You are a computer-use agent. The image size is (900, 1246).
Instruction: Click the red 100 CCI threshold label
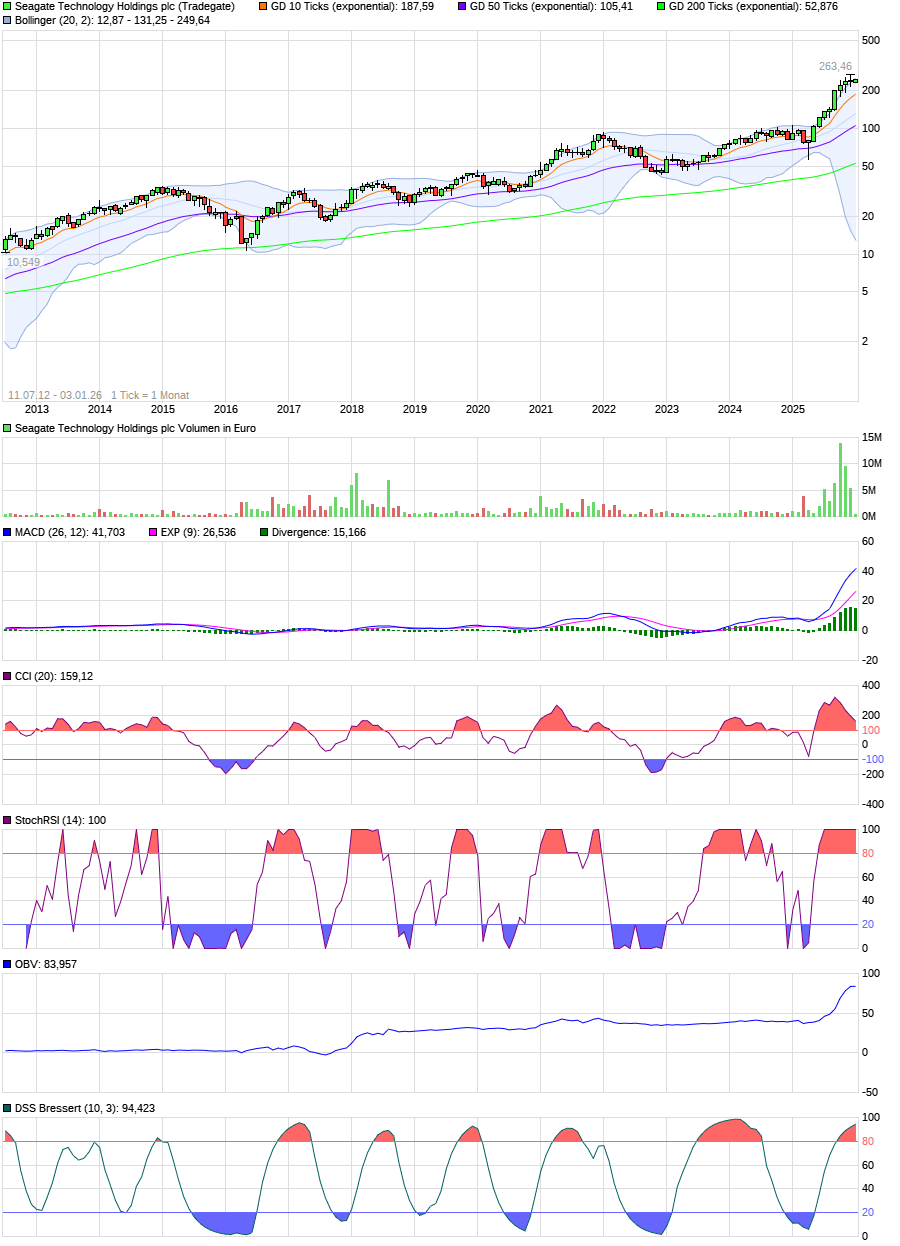[x=870, y=730]
